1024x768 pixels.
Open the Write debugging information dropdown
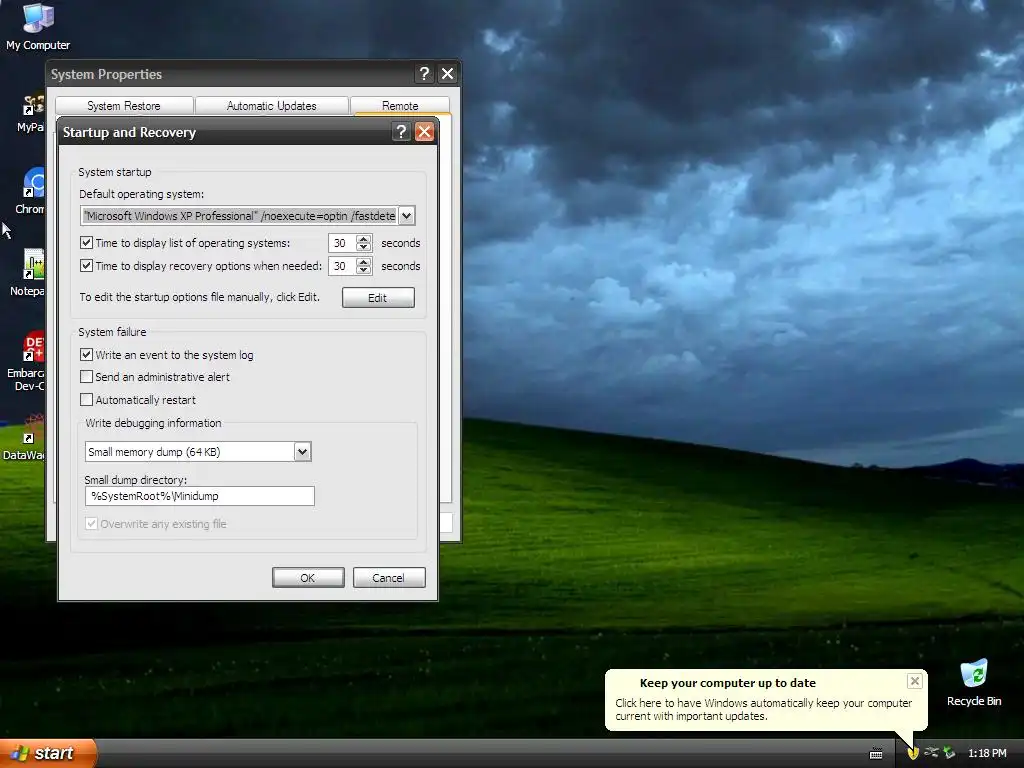tap(302, 451)
